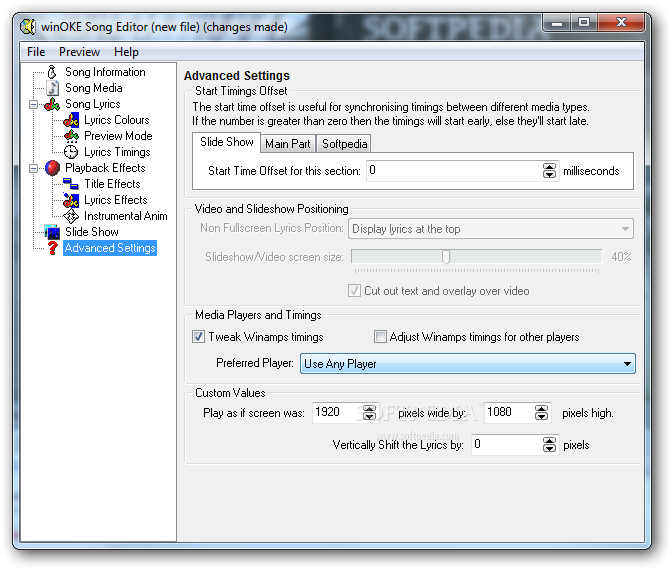Click the Lyrics Colours icon

[71, 120]
